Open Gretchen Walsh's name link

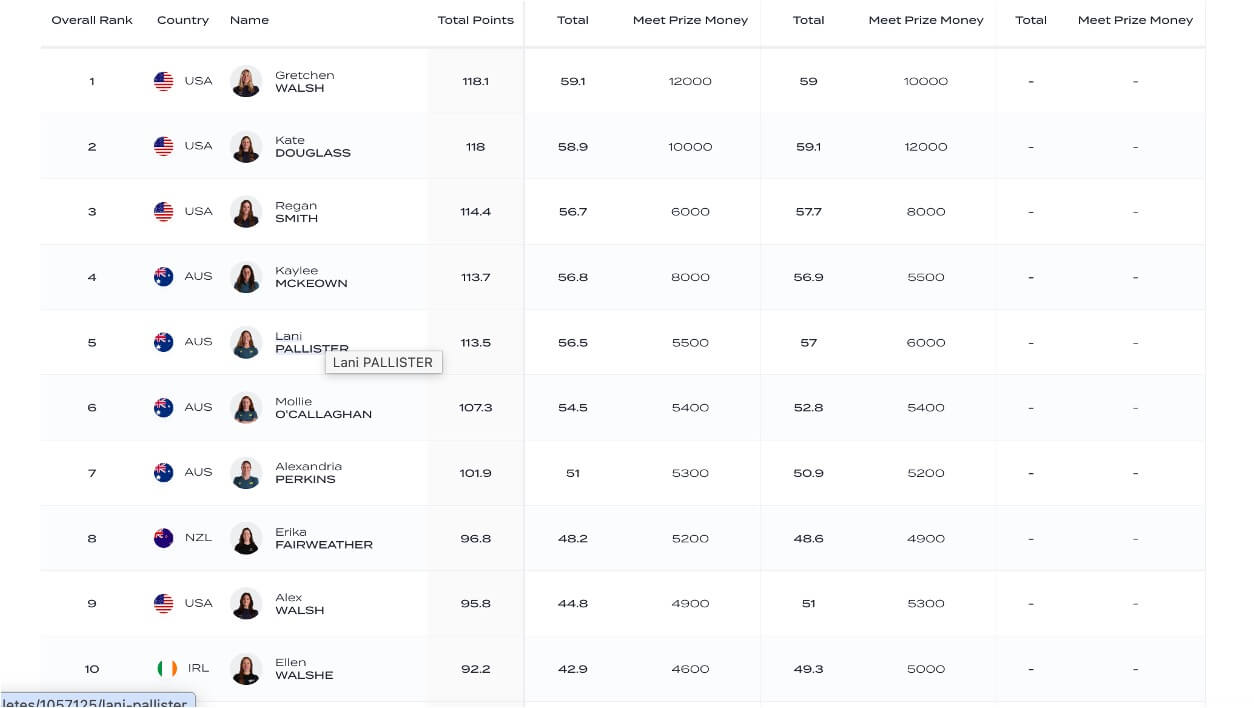point(304,81)
